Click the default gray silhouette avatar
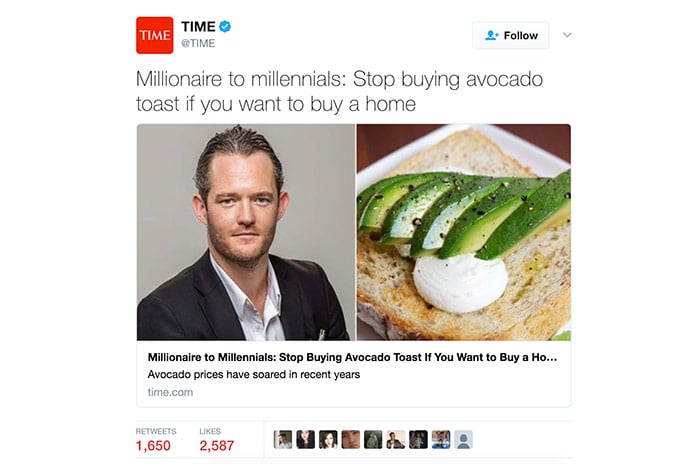 point(463,439)
